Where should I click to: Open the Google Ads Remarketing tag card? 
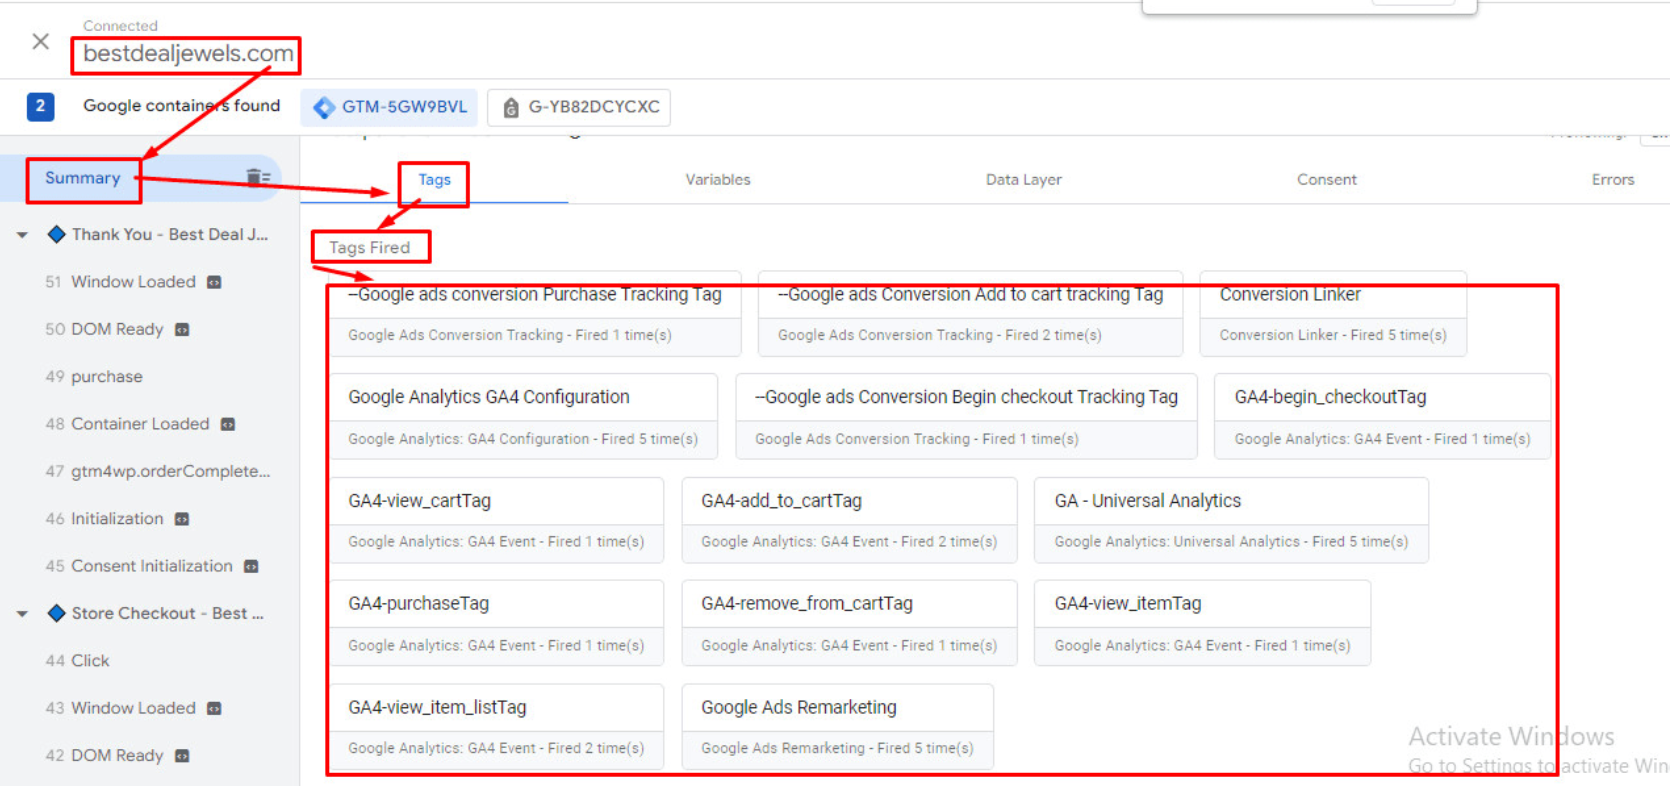(x=837, y=727)
